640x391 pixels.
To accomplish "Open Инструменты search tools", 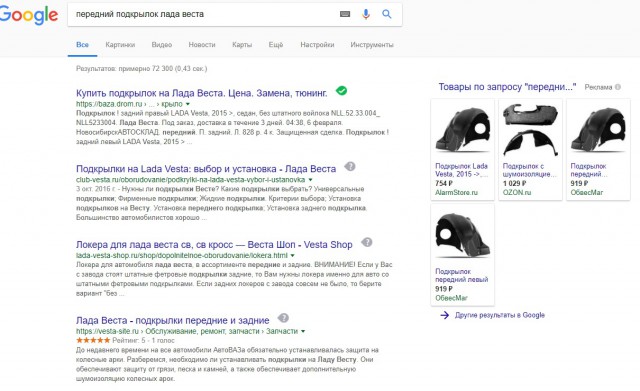I will click(x=372, y=45).
